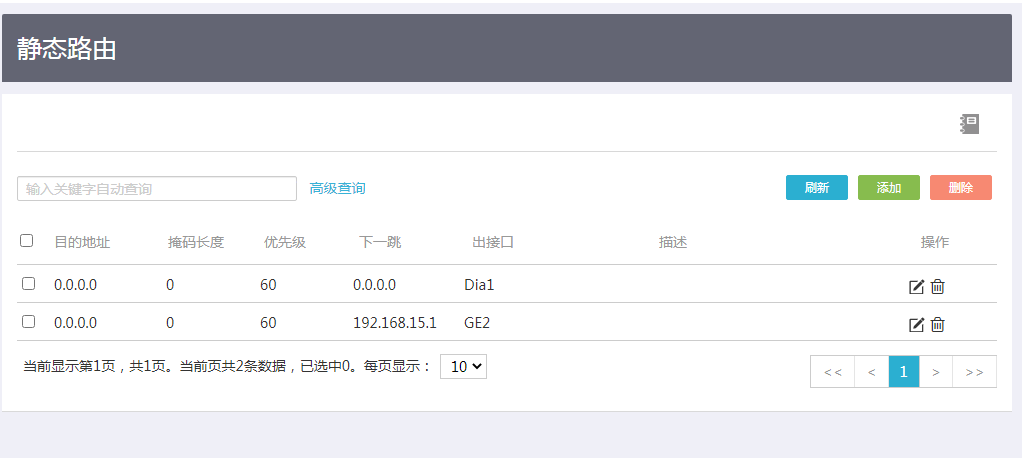The image size is (1022, 458).
Task: Open 高级查询 advanced search link
Action: [337, 188]
